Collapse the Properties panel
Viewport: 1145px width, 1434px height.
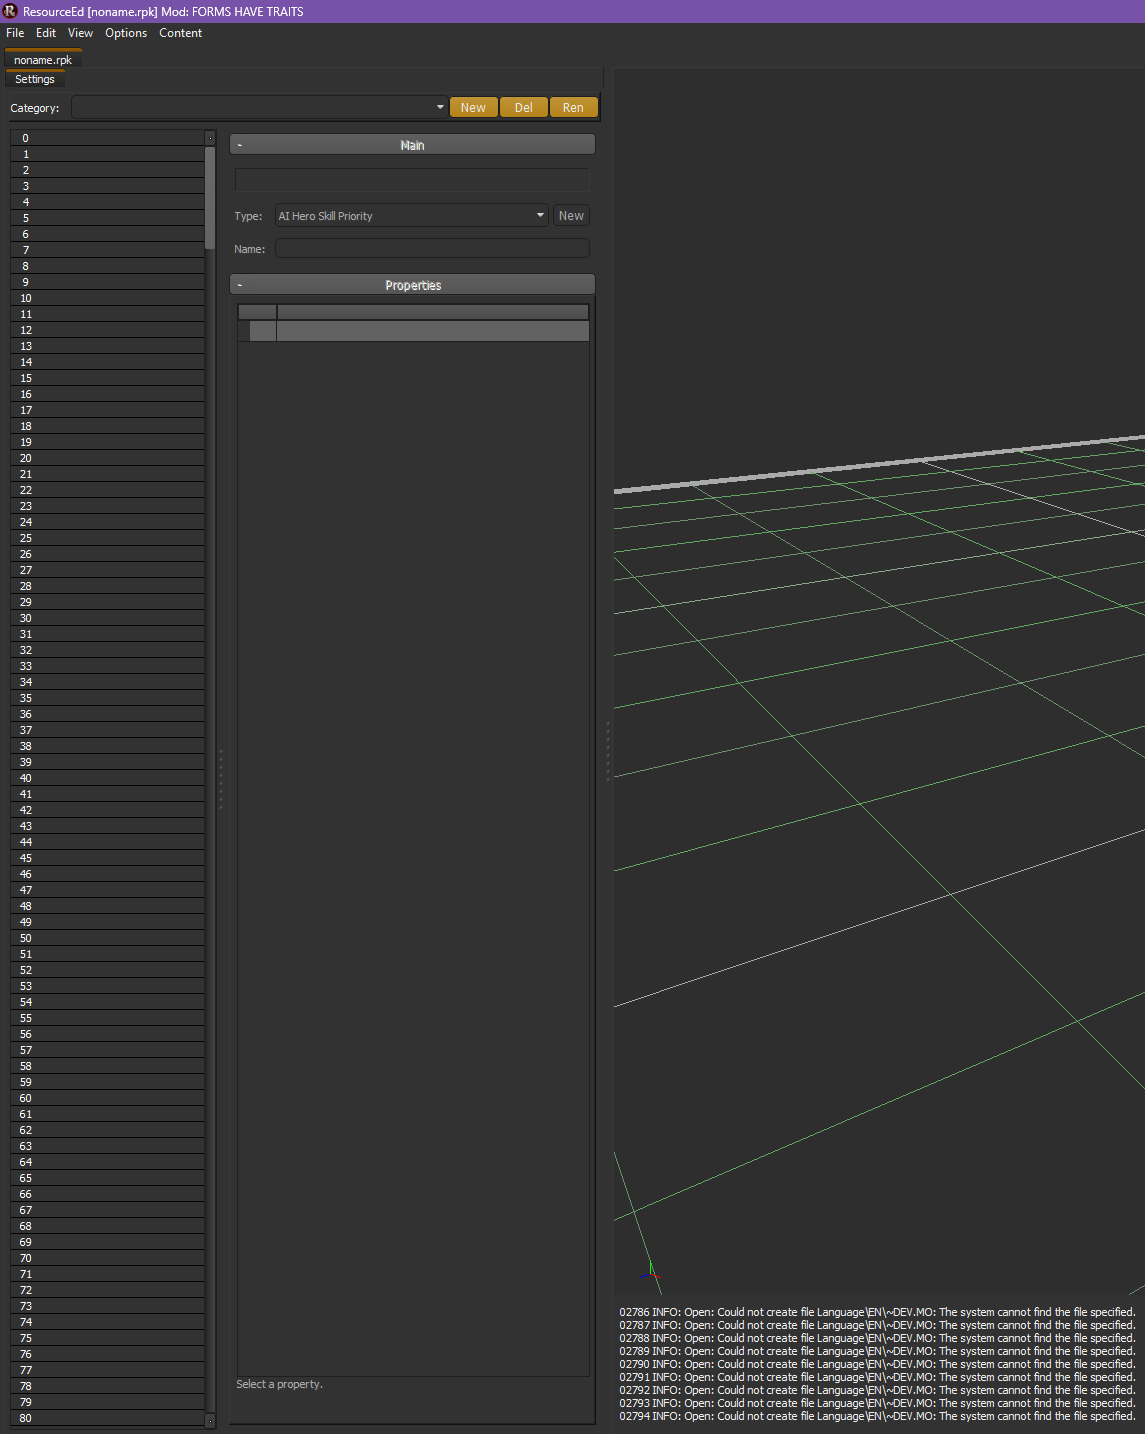pyautogui.click(x=240, y=284)
